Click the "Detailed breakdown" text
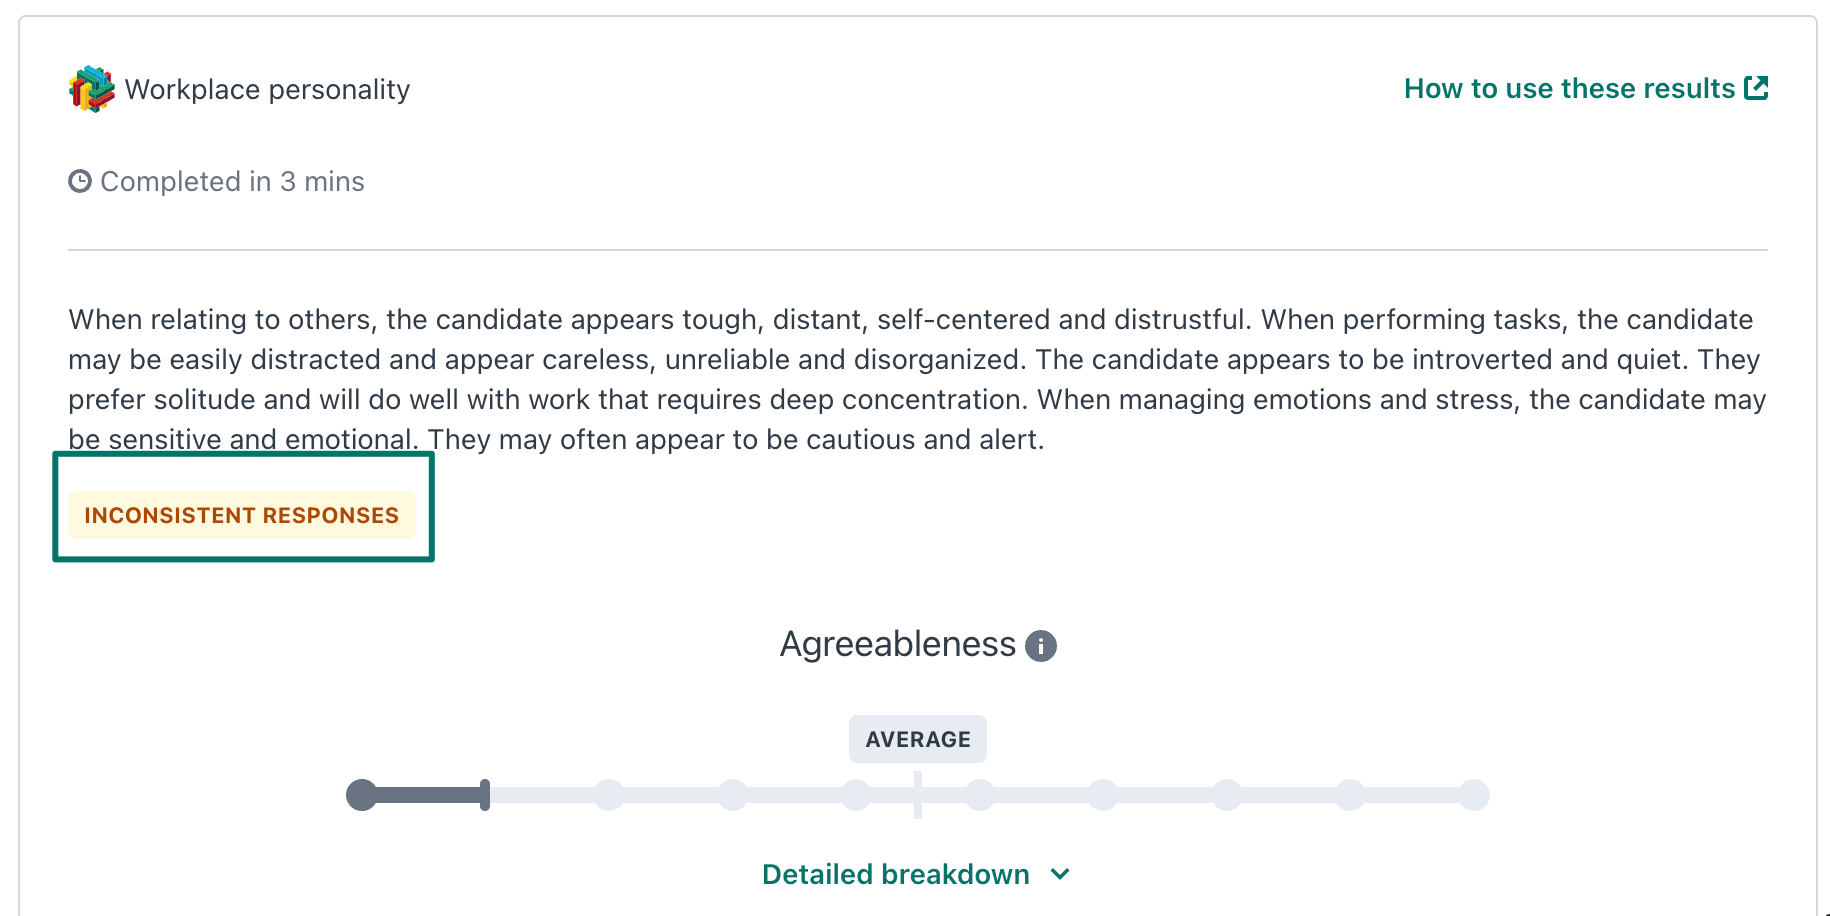This screenshot has height=916, width=1830. [895, 874]
